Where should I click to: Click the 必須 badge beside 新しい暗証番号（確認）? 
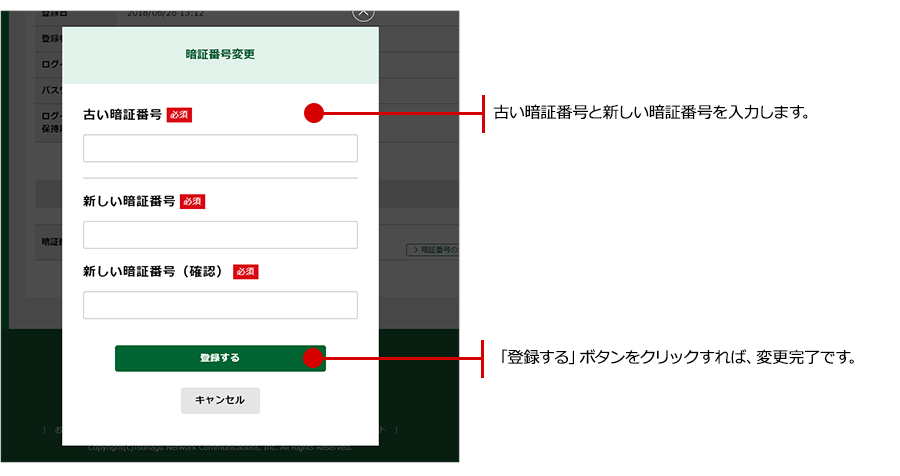[x=245, y=271]
